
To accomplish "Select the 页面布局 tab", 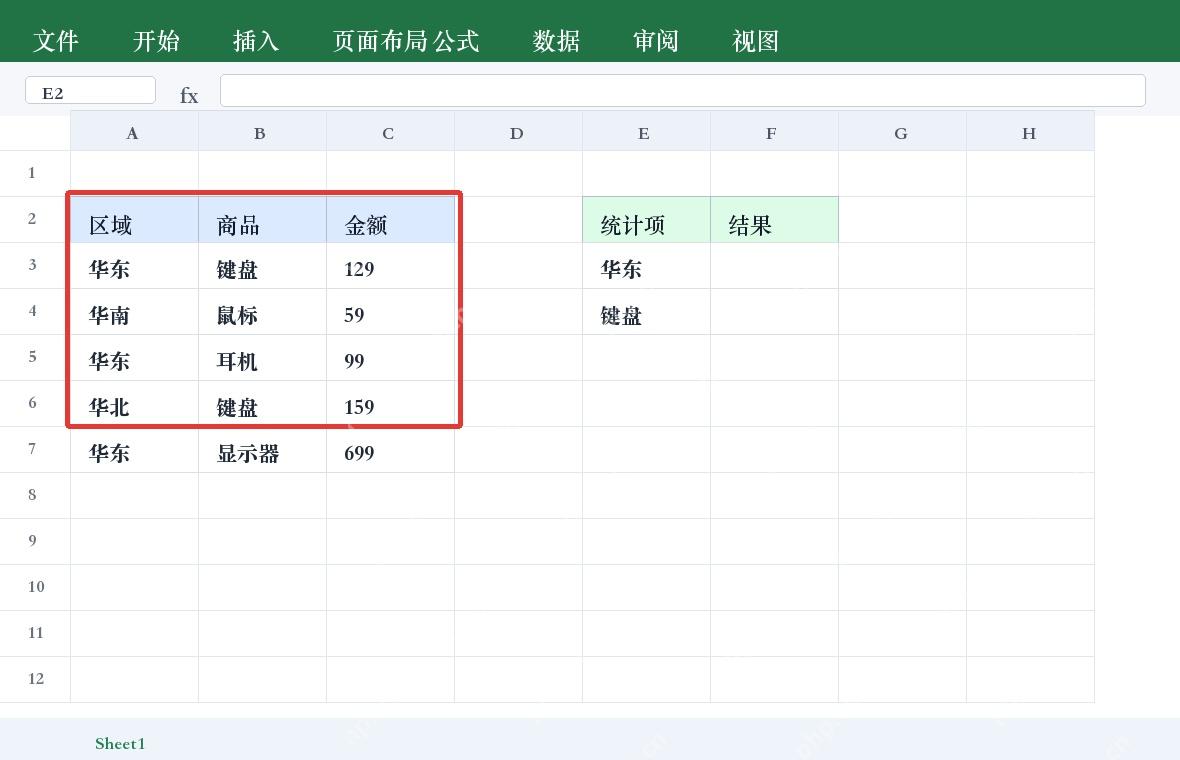I will click(380, 41).
